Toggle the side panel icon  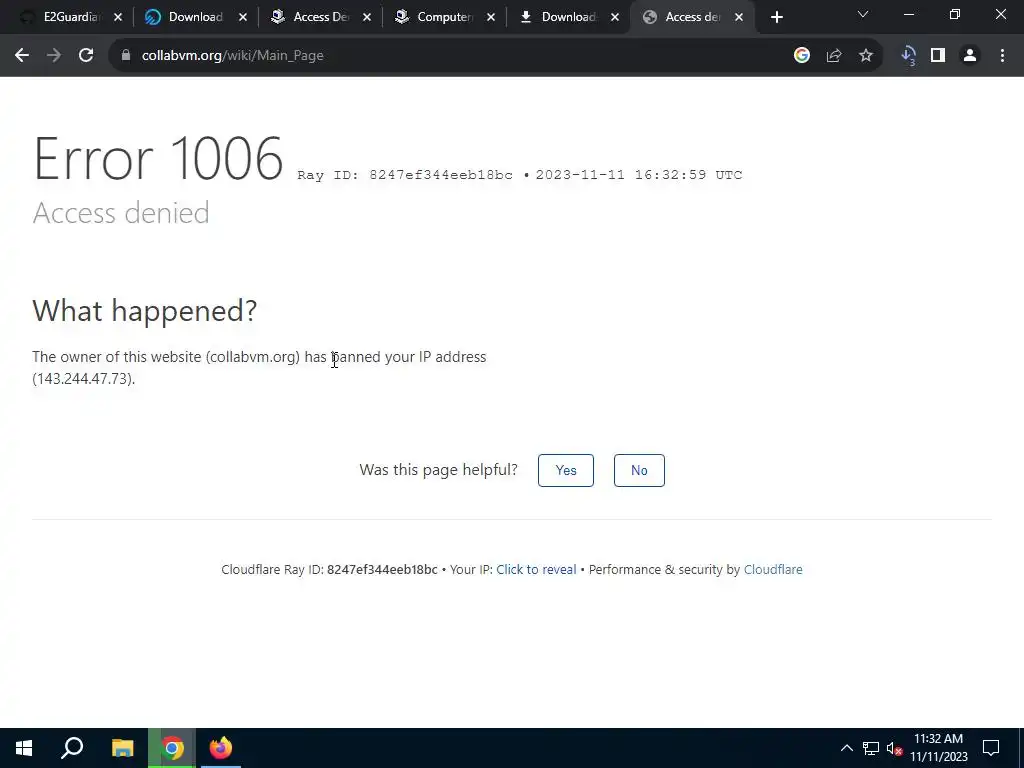(x=938, y=56)
